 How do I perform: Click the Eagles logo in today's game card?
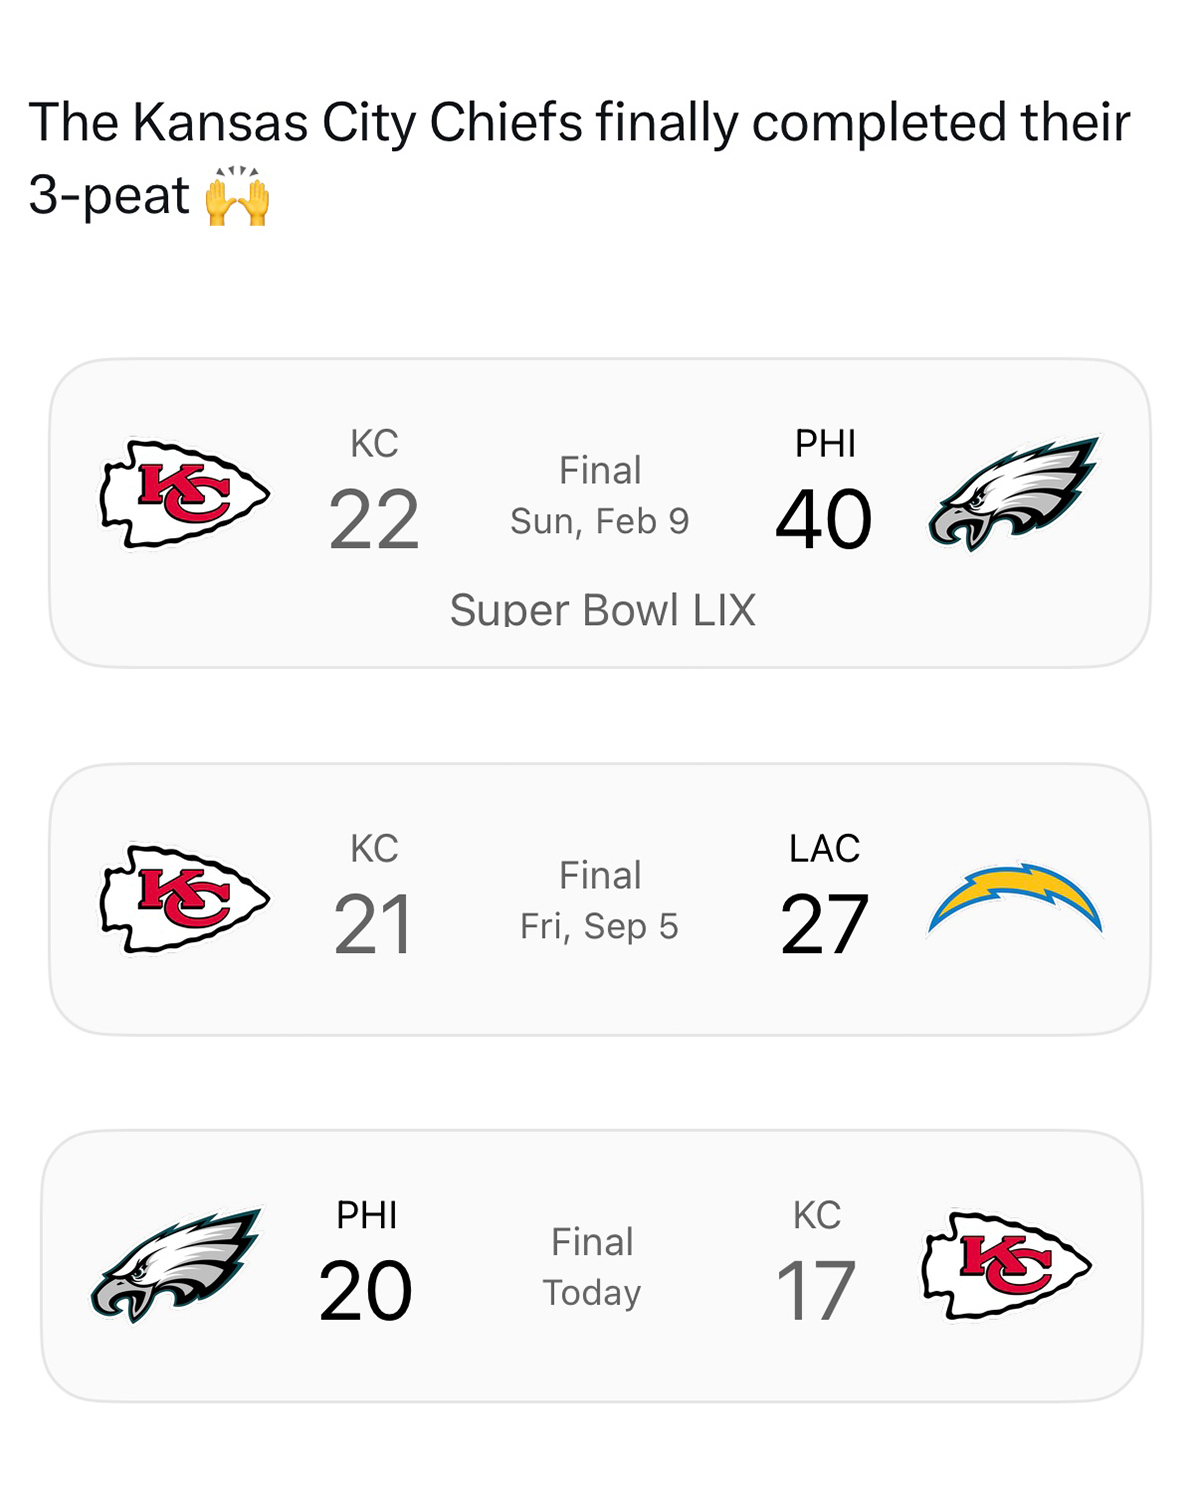[x=176, y=1265]
